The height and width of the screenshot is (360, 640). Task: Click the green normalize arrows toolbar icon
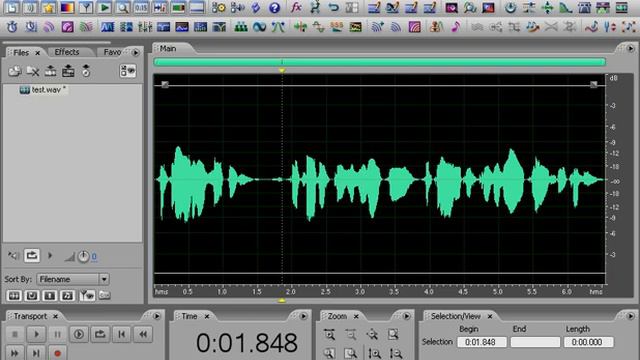point(547,7)
